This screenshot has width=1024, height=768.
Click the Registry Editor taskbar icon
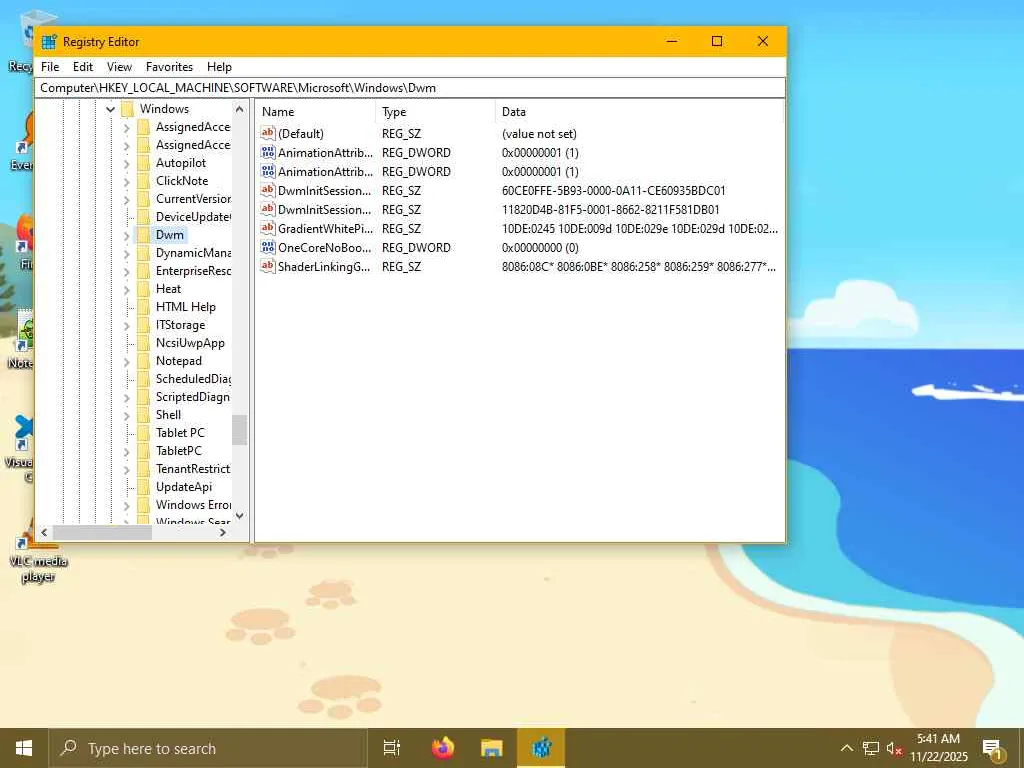[x=541, y=748]
